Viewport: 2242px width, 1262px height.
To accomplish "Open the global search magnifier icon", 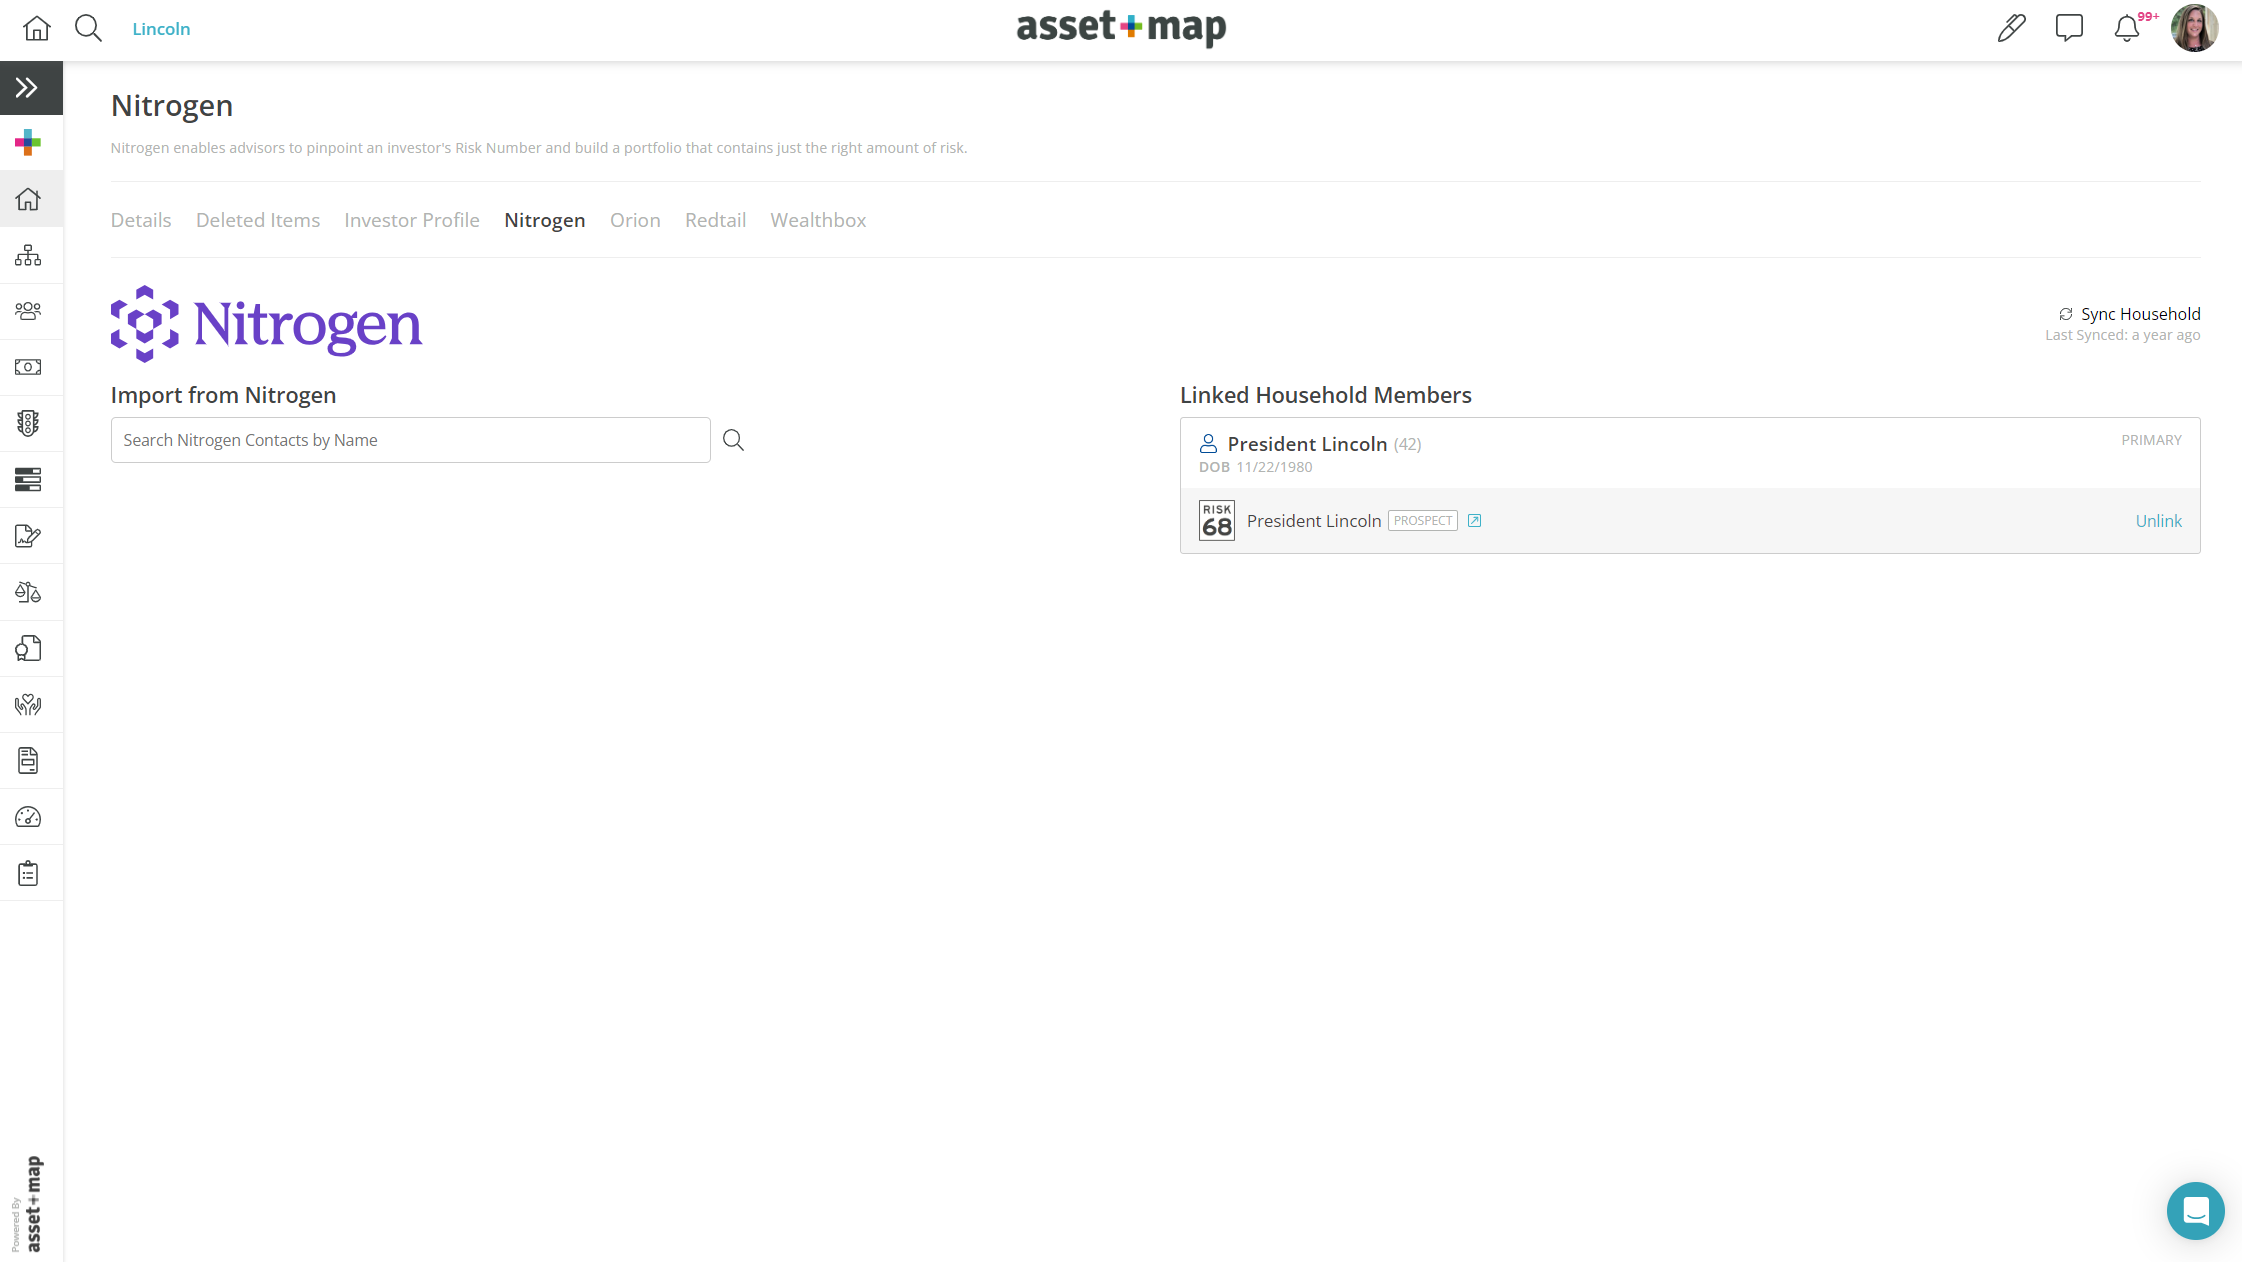I will coord(89,28).
